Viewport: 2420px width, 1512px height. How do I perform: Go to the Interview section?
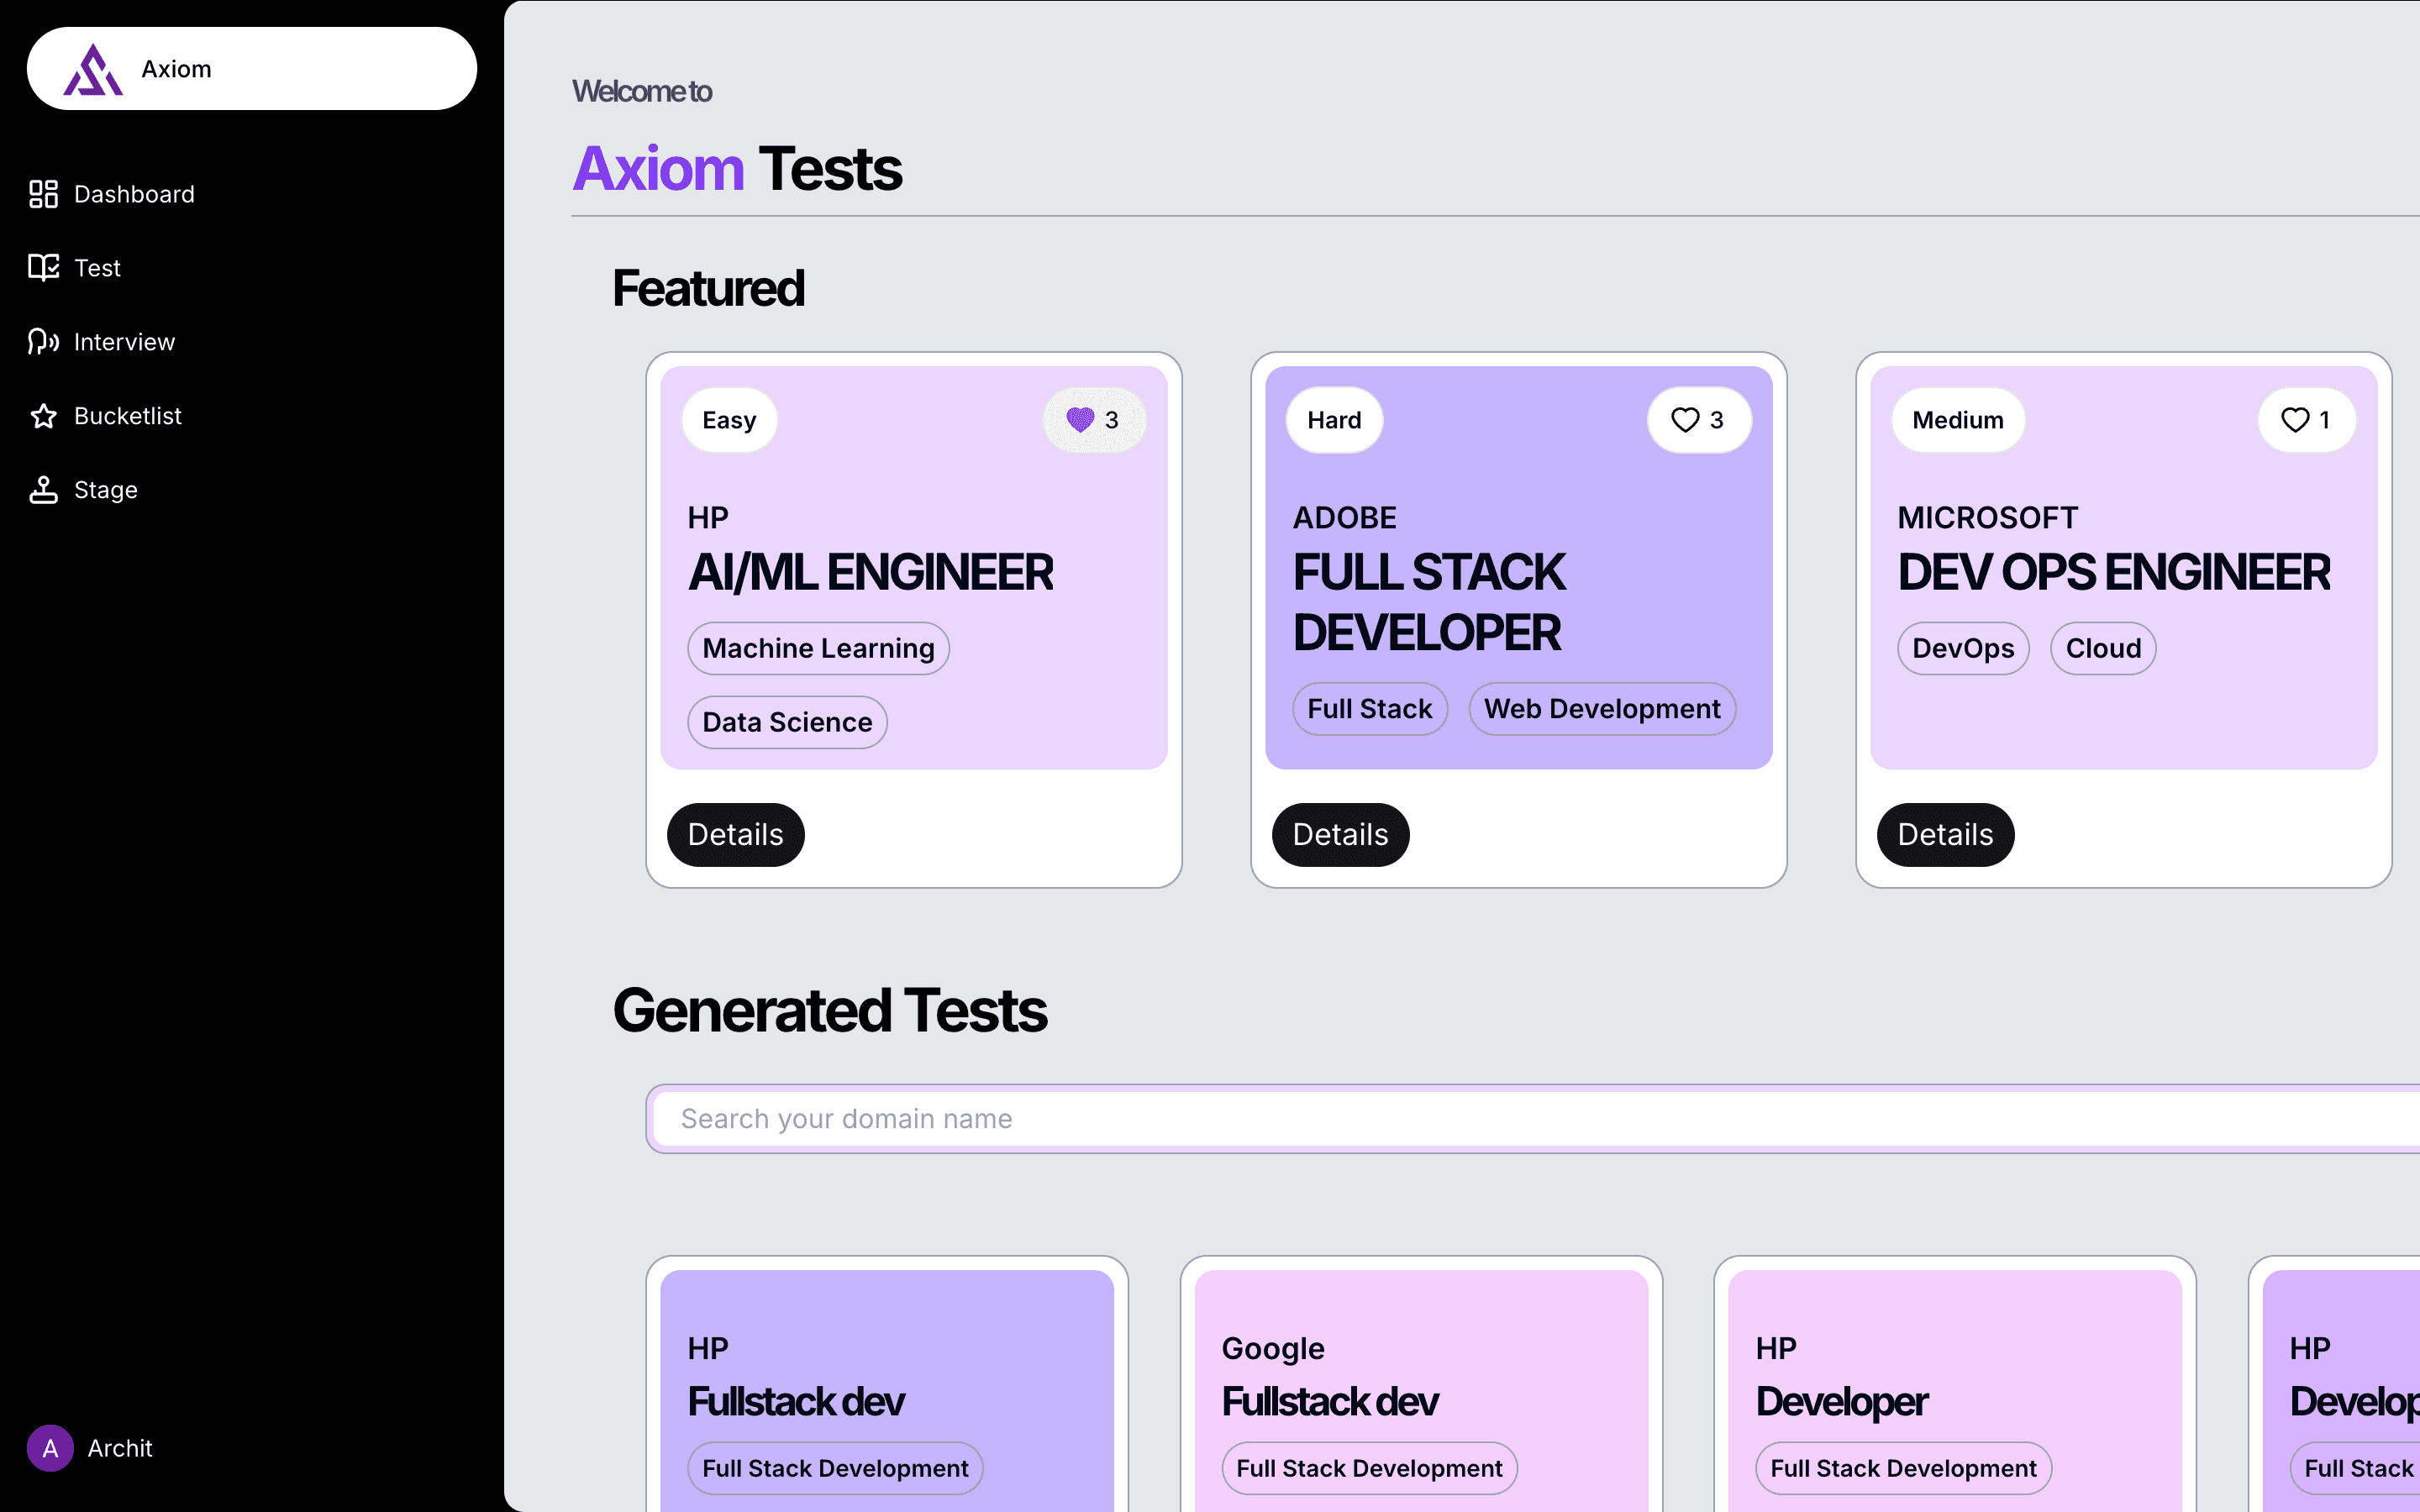coord(124,342)
